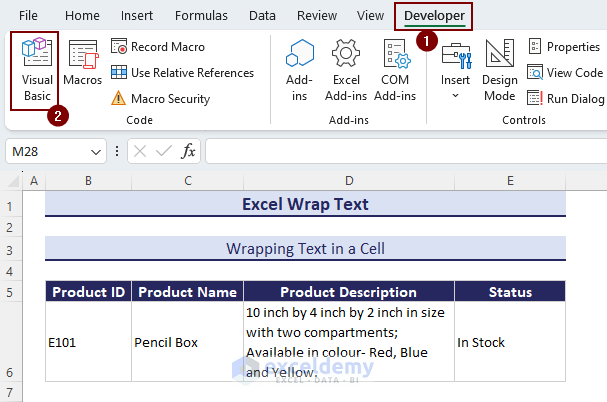Toggle Use Relative References
Image resolution: width=607 pixels, height=402 pixels.
point(182,73)
